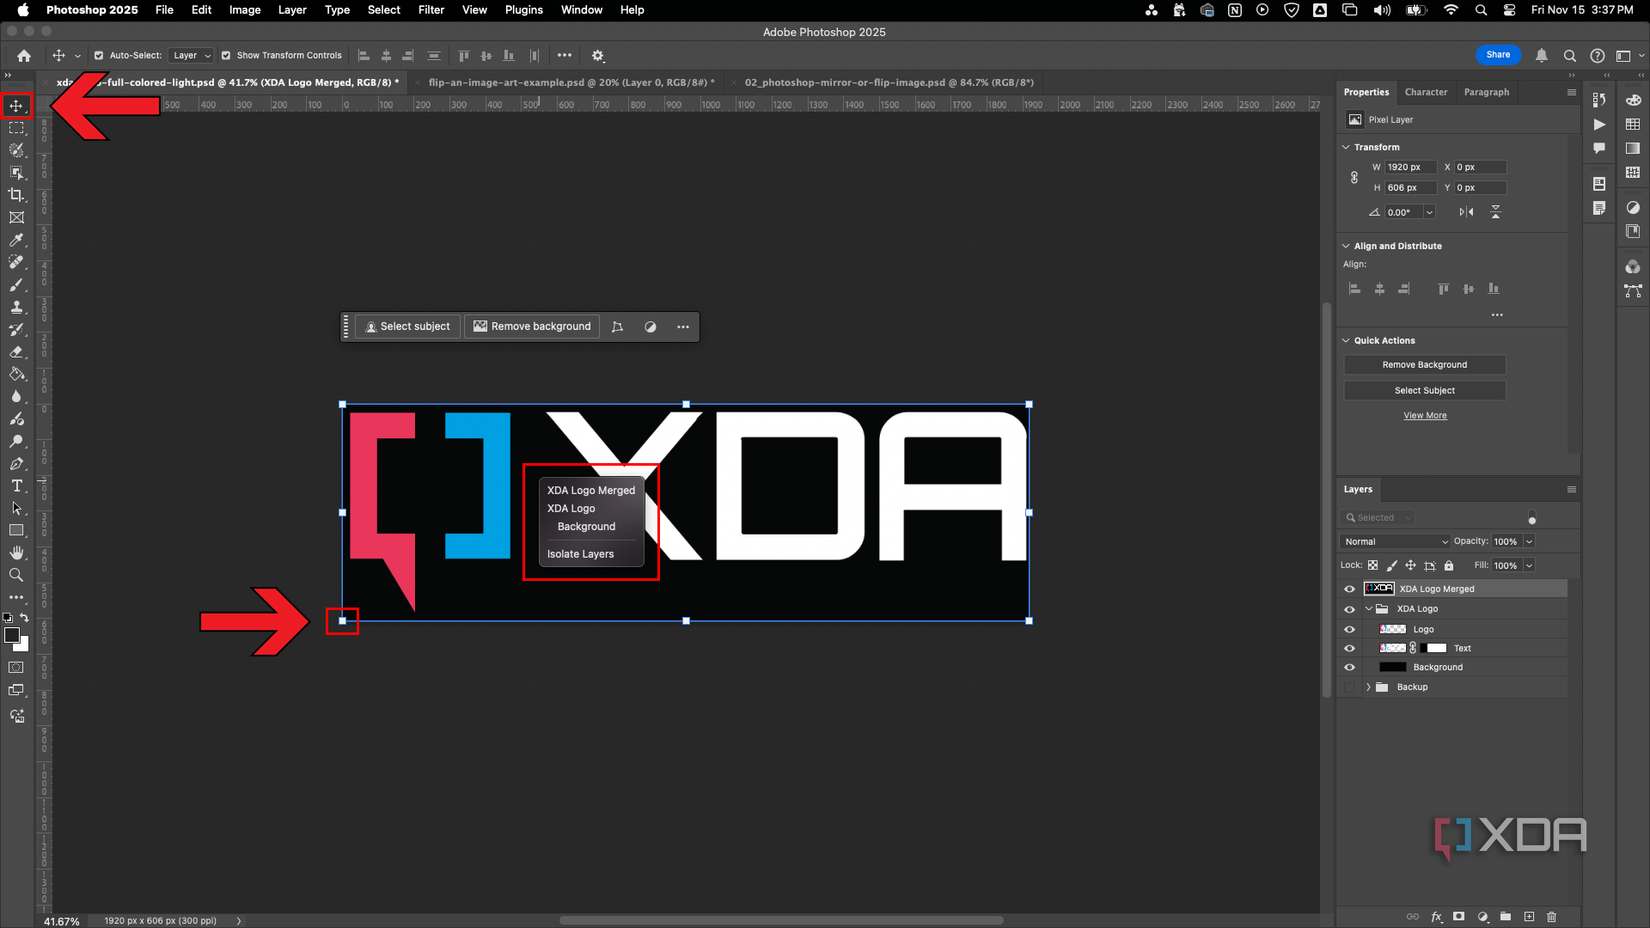This screenshot has height=928, width=1650.
Task: Click the notifications bell icon
Action: 1541,56
